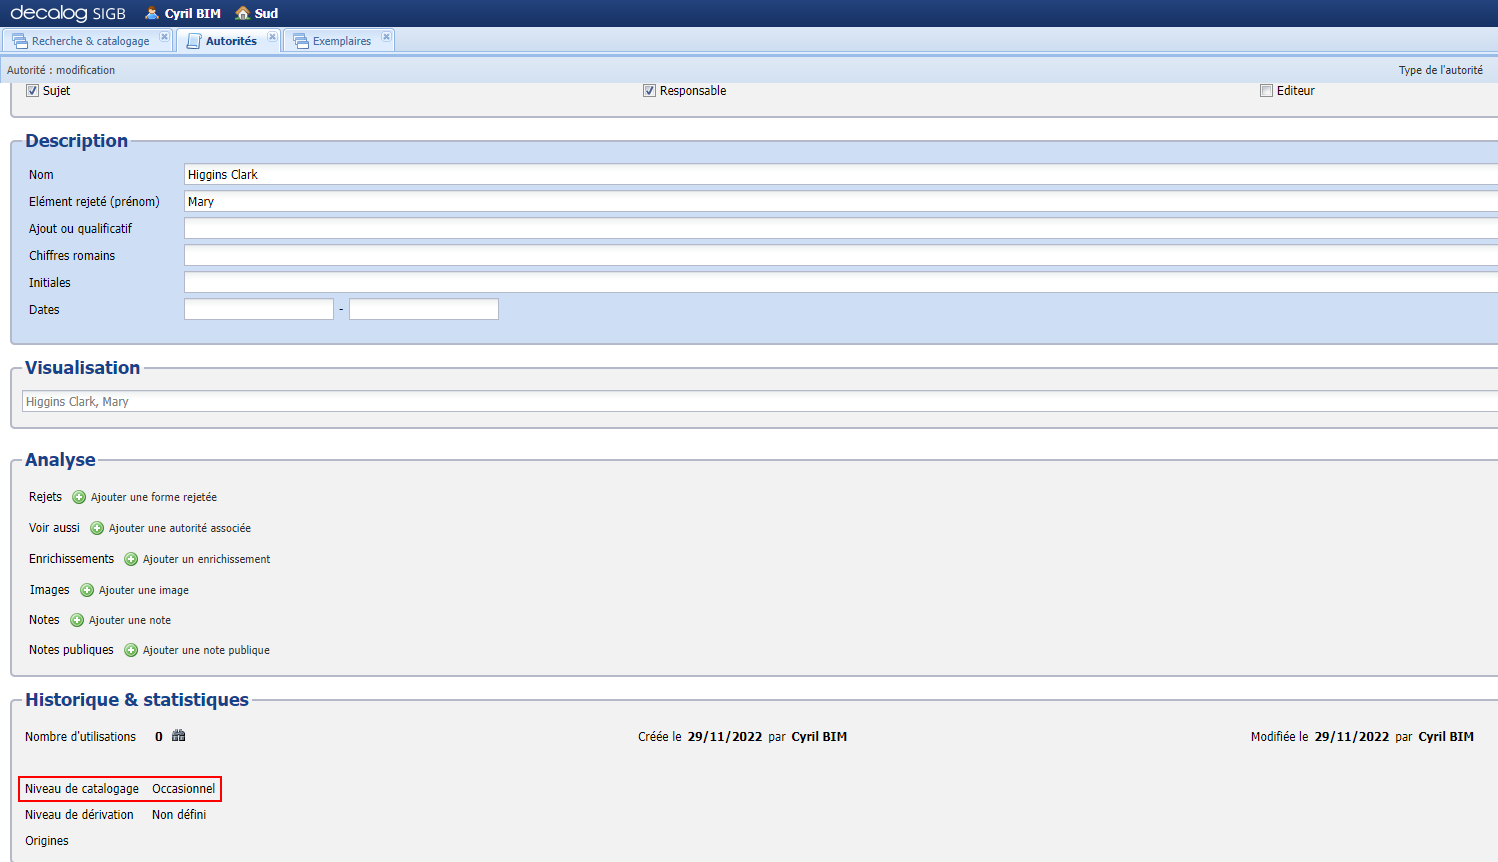Check the Editeur checkbox
The width and height of the screenshot is (1498, 862).
pos(1265,90)
